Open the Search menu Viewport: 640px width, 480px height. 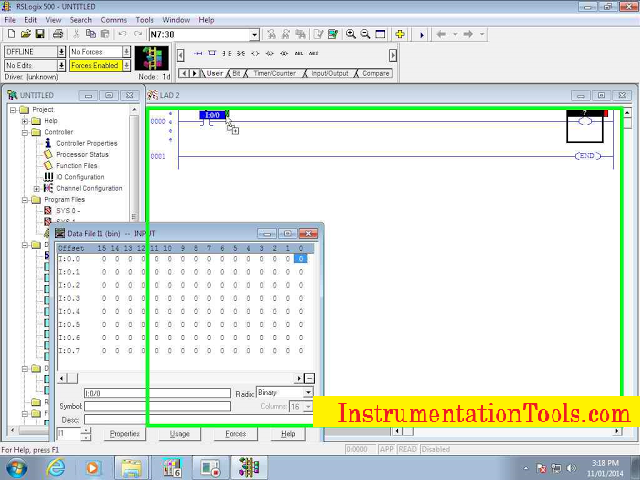pyautogui.click(x=80, y=20)
